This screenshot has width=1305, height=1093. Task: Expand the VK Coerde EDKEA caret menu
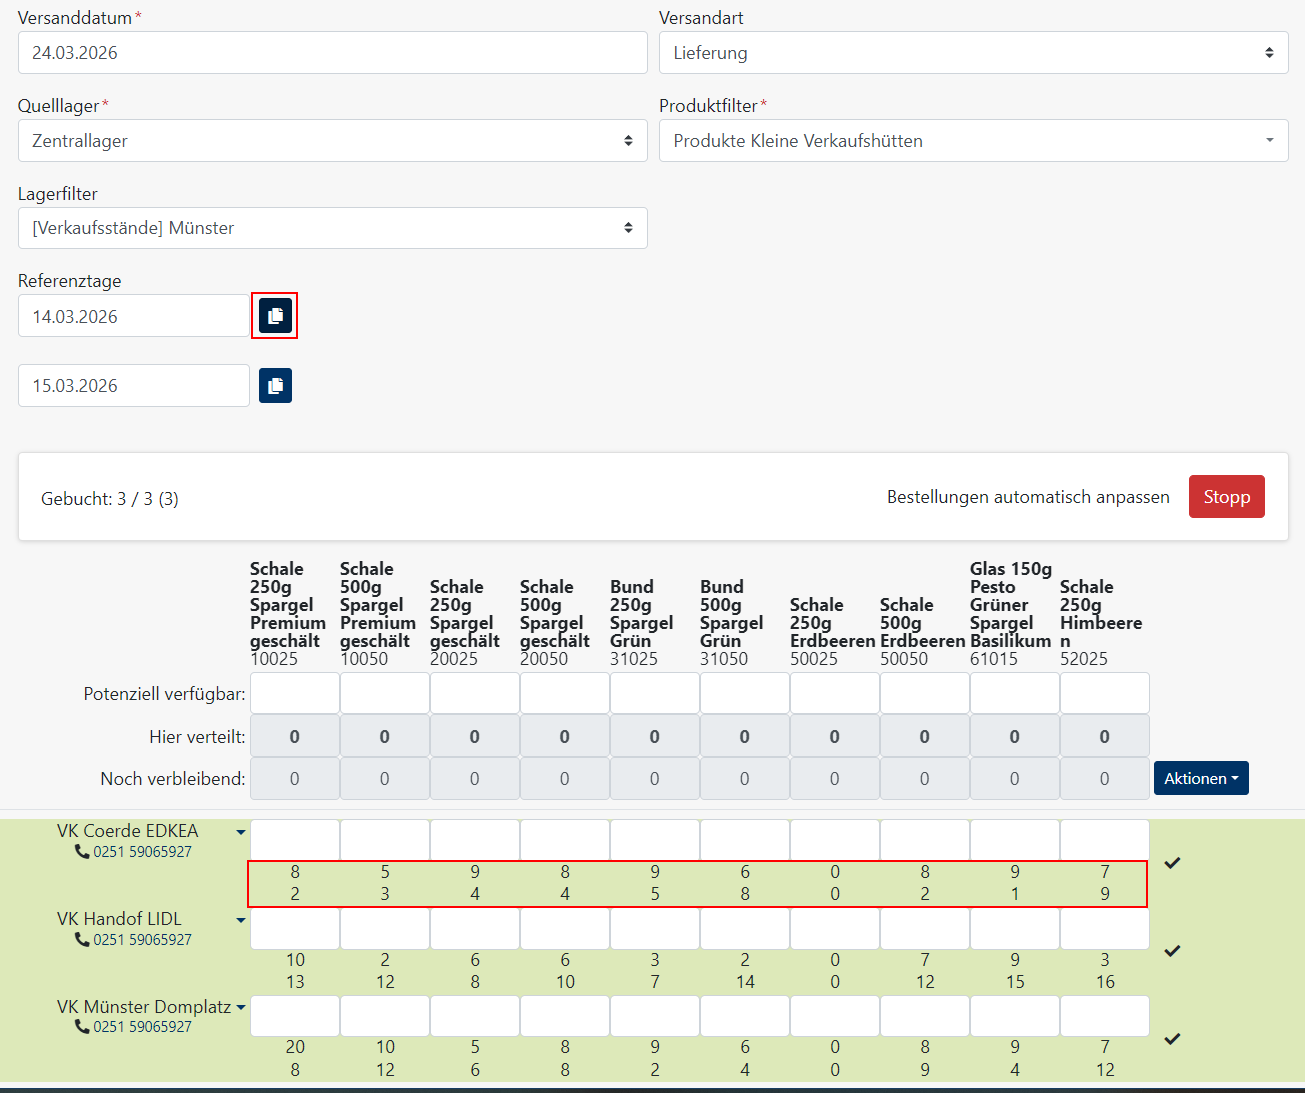point(241,832)
